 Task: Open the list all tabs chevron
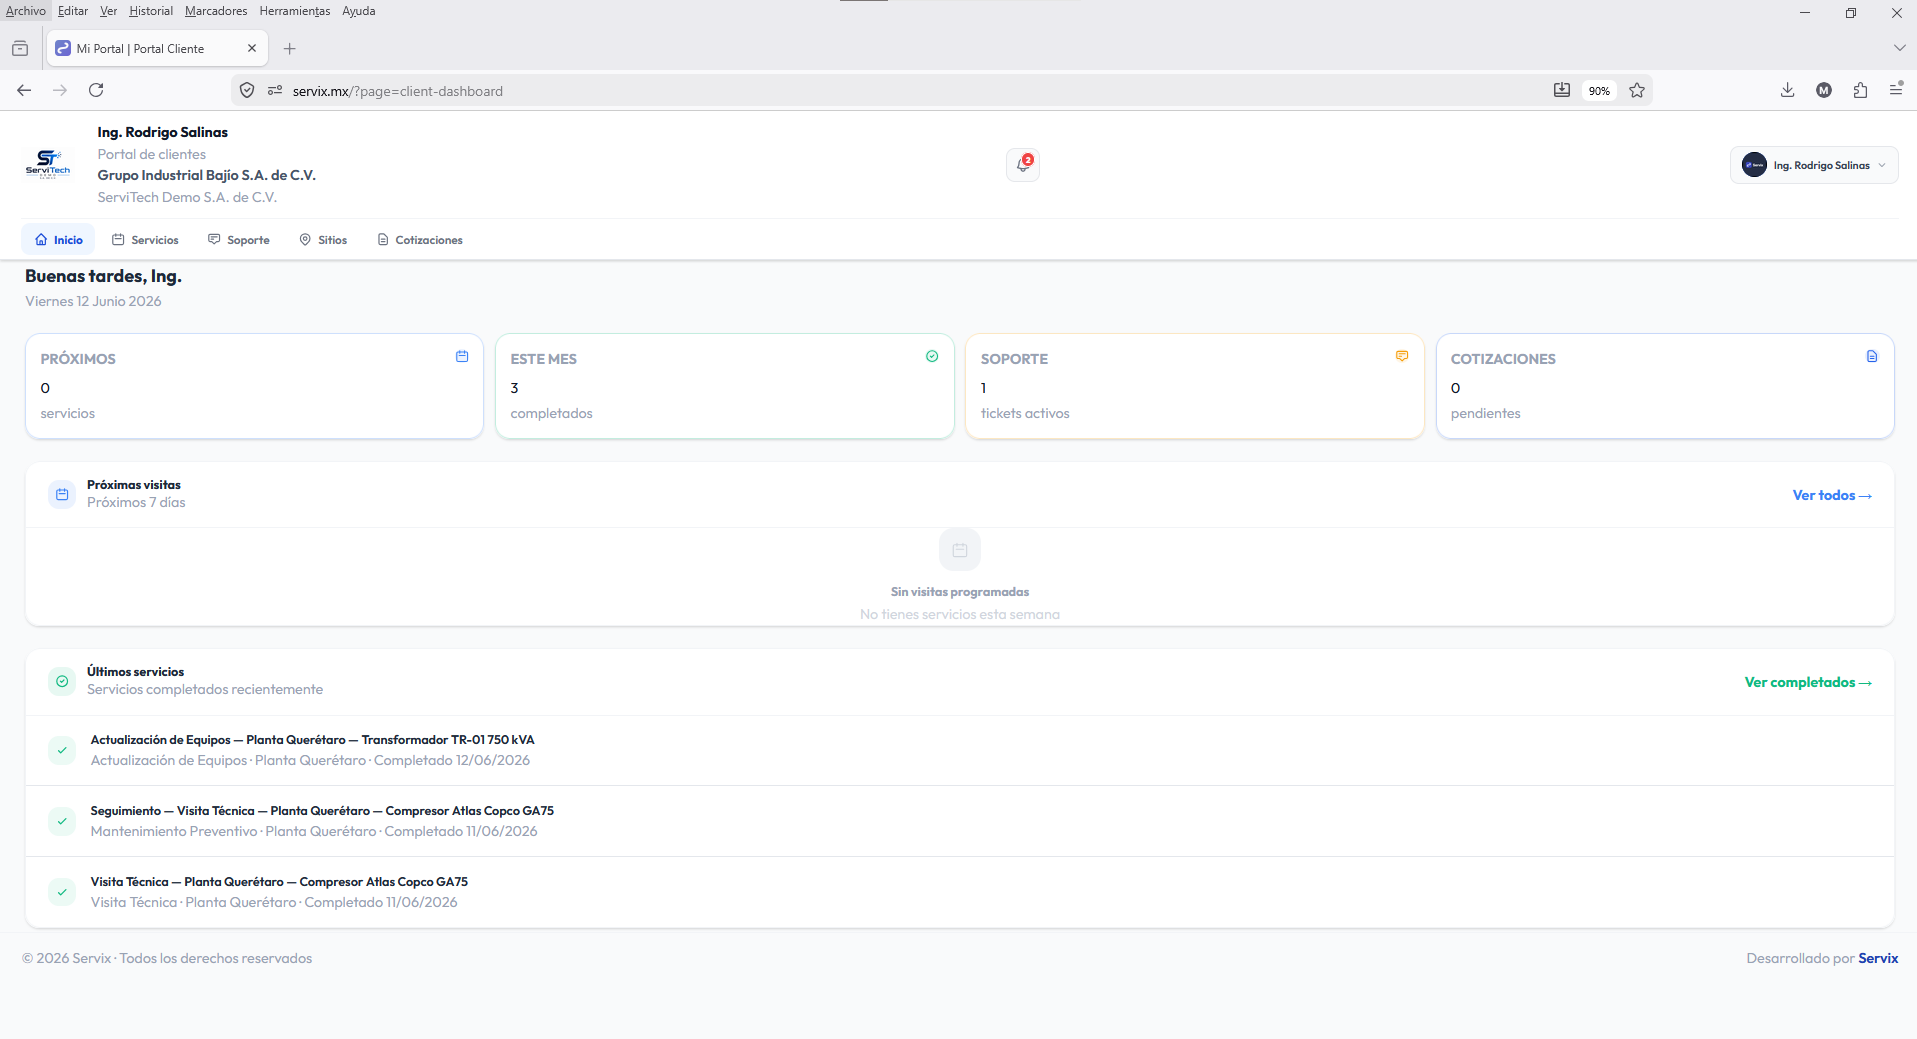1899,48
